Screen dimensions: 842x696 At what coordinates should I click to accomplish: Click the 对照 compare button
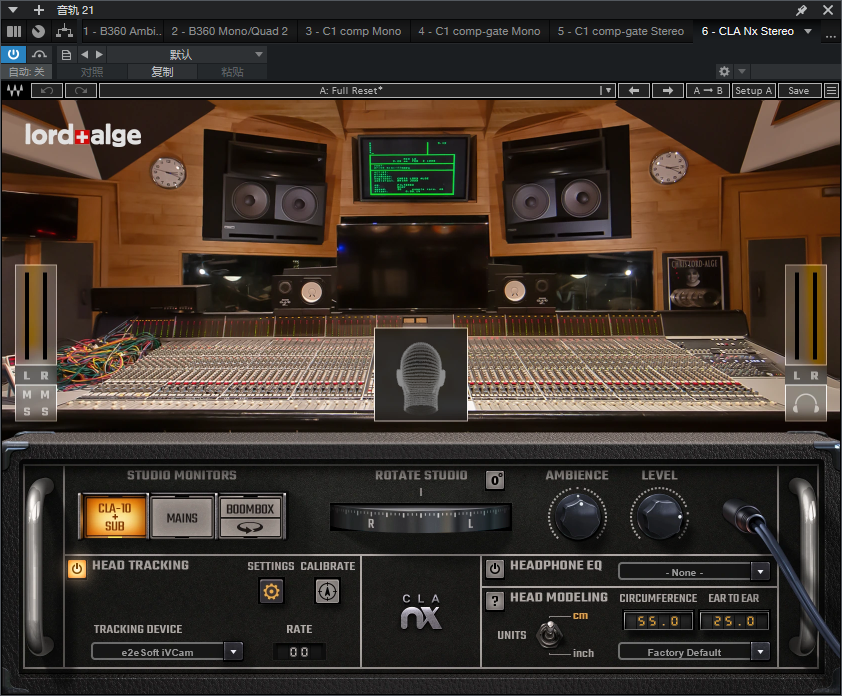coord(92,71)
